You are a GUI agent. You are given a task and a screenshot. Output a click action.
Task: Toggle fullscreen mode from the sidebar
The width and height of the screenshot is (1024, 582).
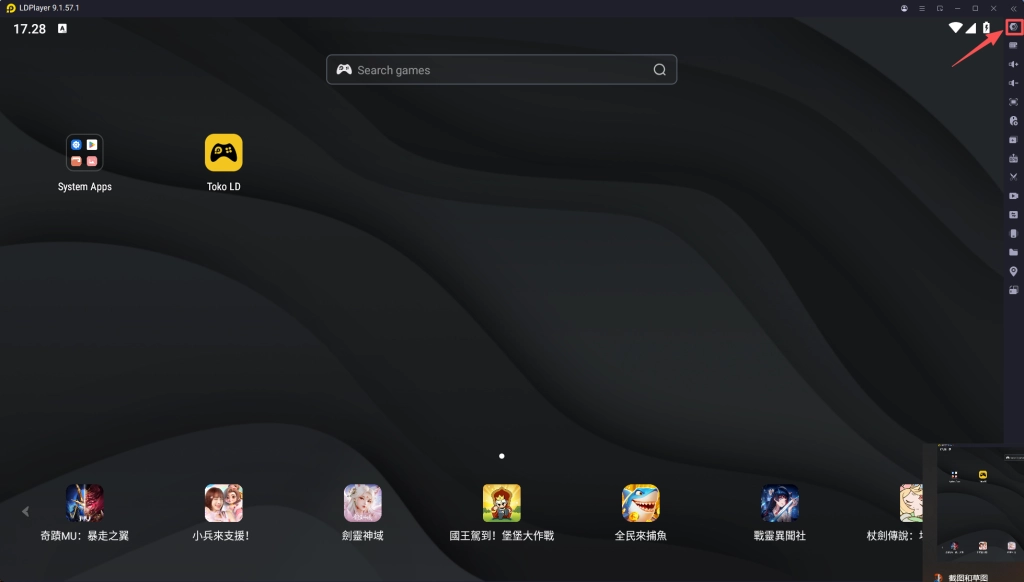pyautogui.click(x=1013, y=102)
